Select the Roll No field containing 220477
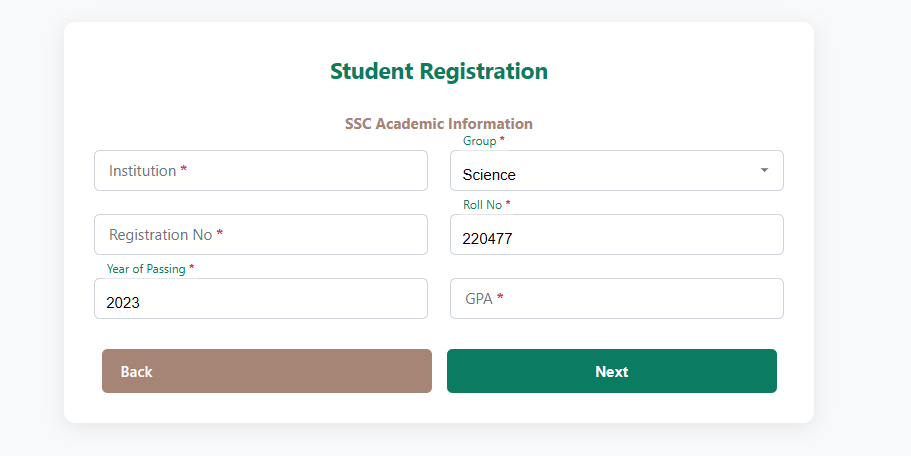This screenshot has width=911, height=456. [616, 237]
